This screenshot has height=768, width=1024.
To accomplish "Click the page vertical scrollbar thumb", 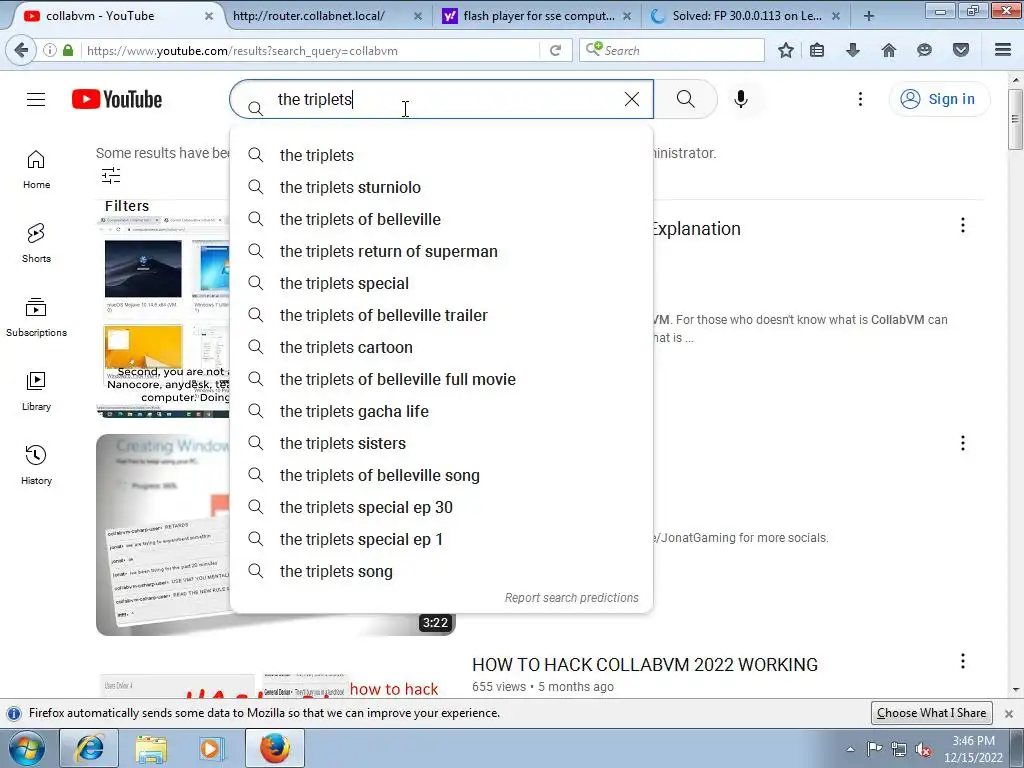I will [1015, 119].
